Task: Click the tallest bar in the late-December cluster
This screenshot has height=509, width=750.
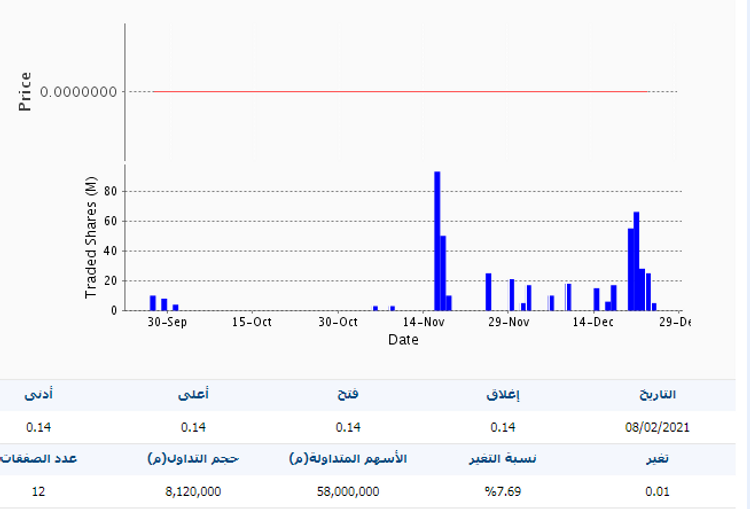Action: point(636,260)
